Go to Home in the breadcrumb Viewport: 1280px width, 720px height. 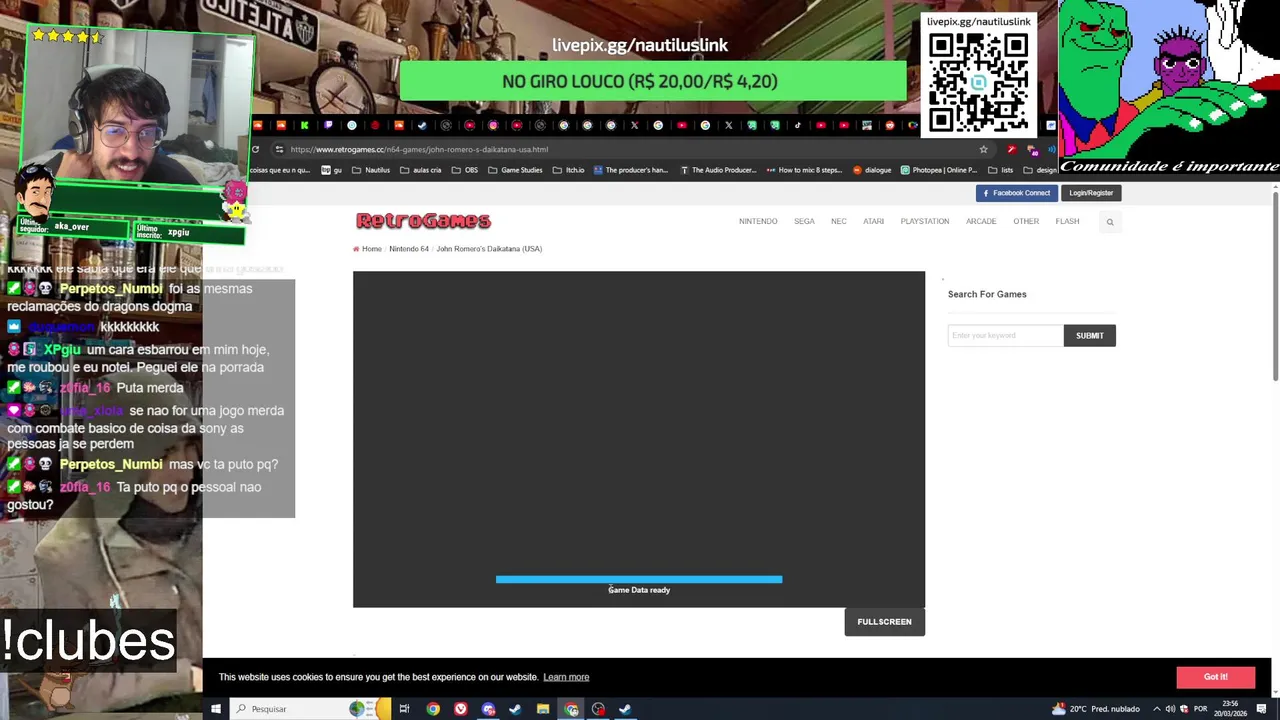coord(371,249)
